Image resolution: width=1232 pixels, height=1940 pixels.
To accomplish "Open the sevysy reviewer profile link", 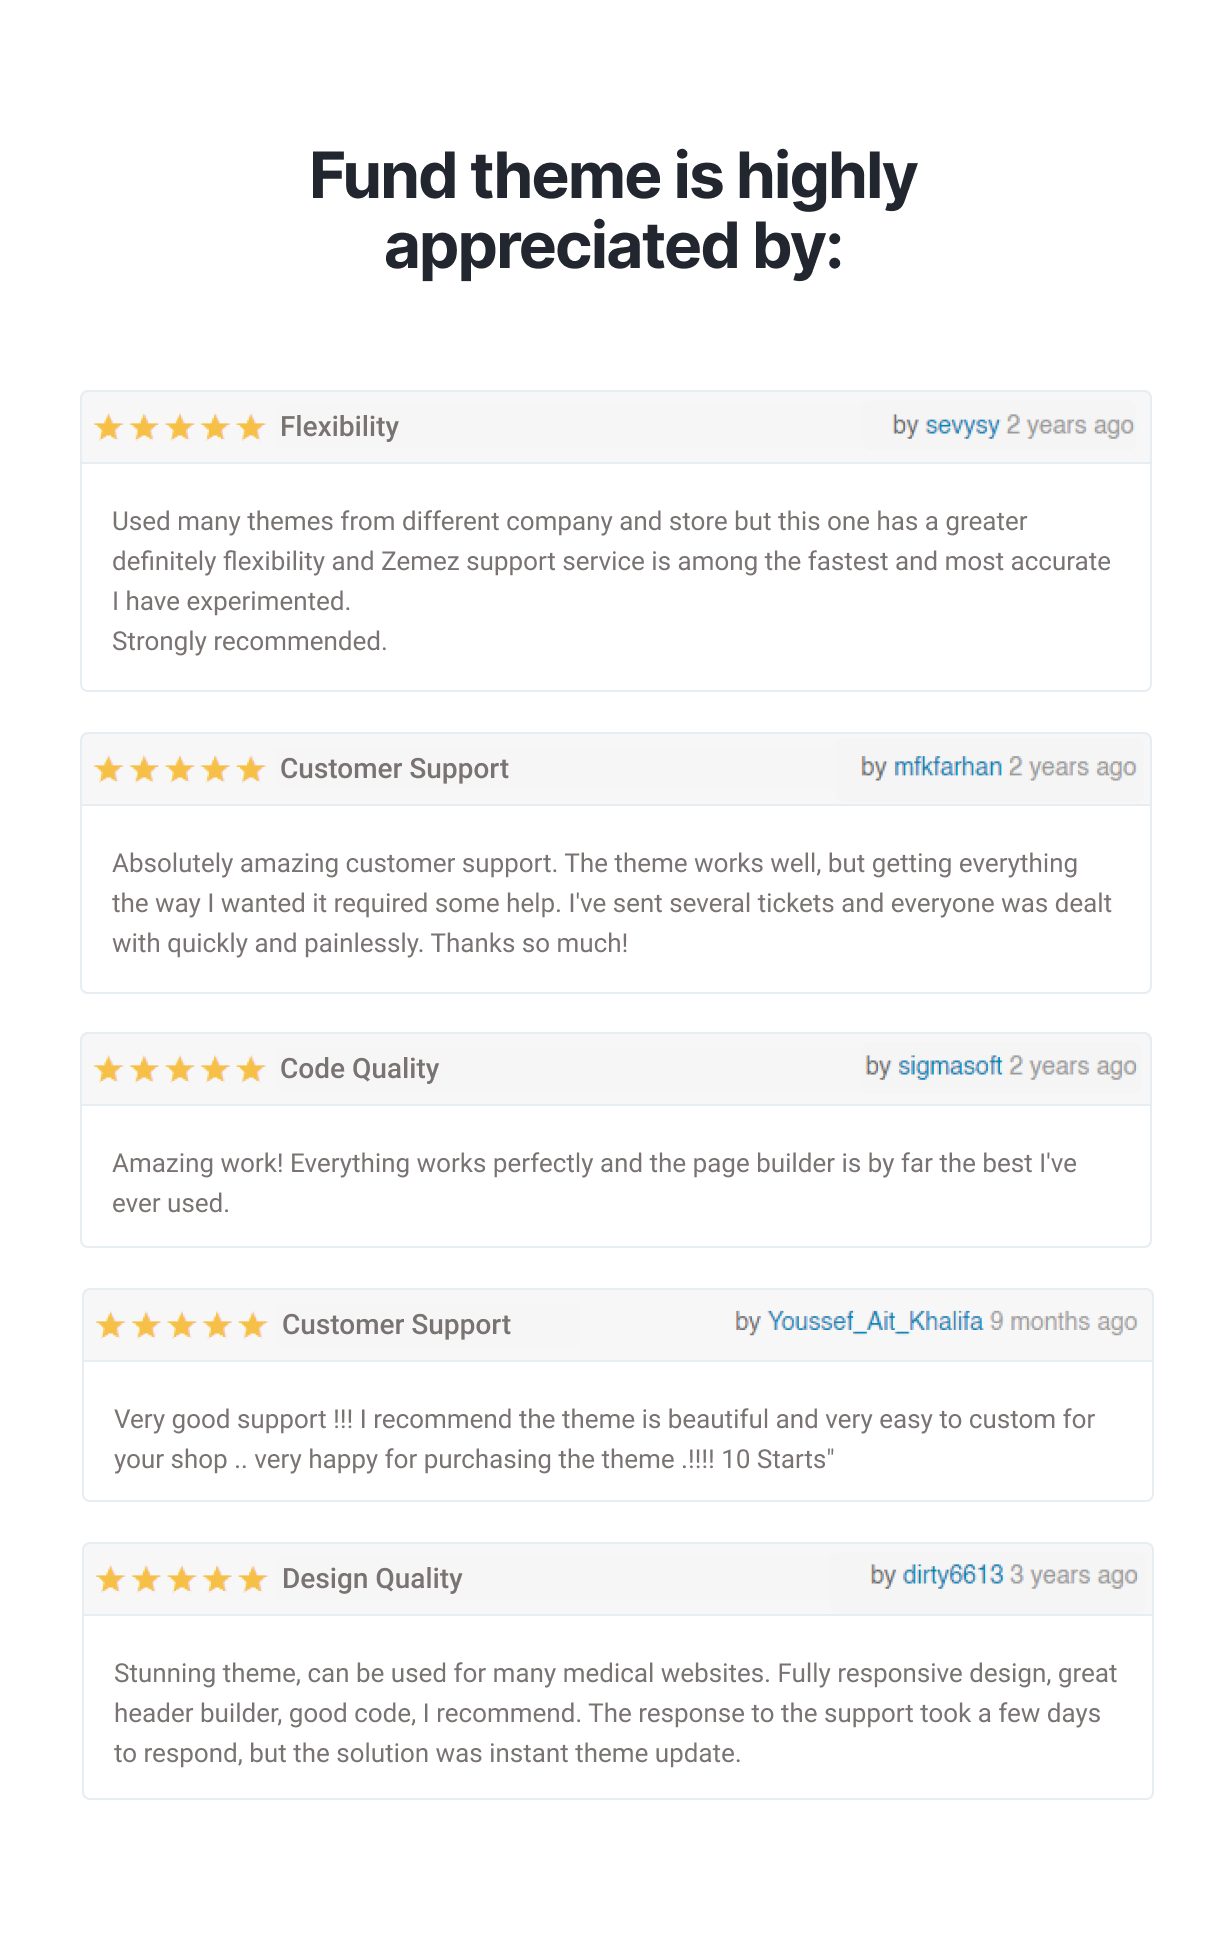I will [x=962, y=425].
